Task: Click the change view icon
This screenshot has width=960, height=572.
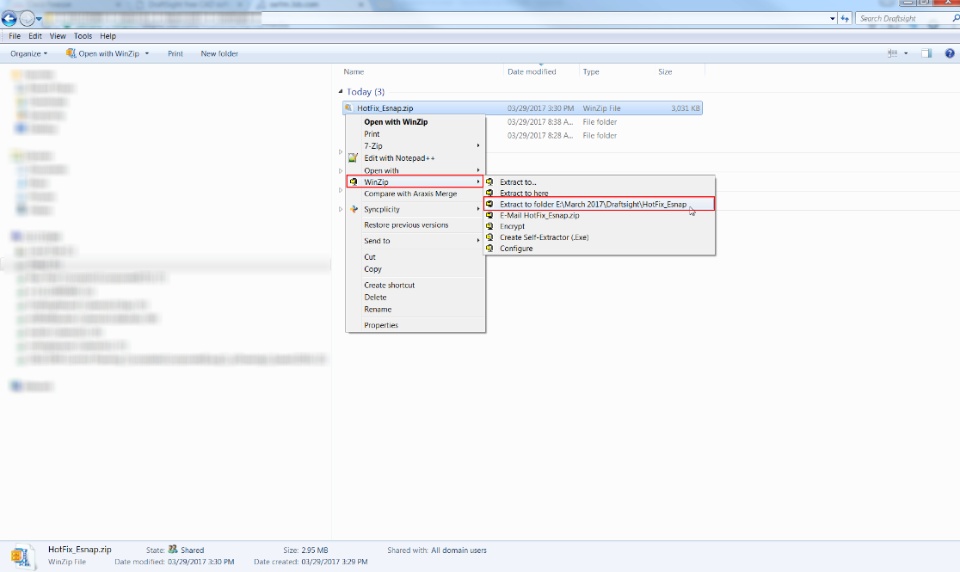Action: point(893,53)
